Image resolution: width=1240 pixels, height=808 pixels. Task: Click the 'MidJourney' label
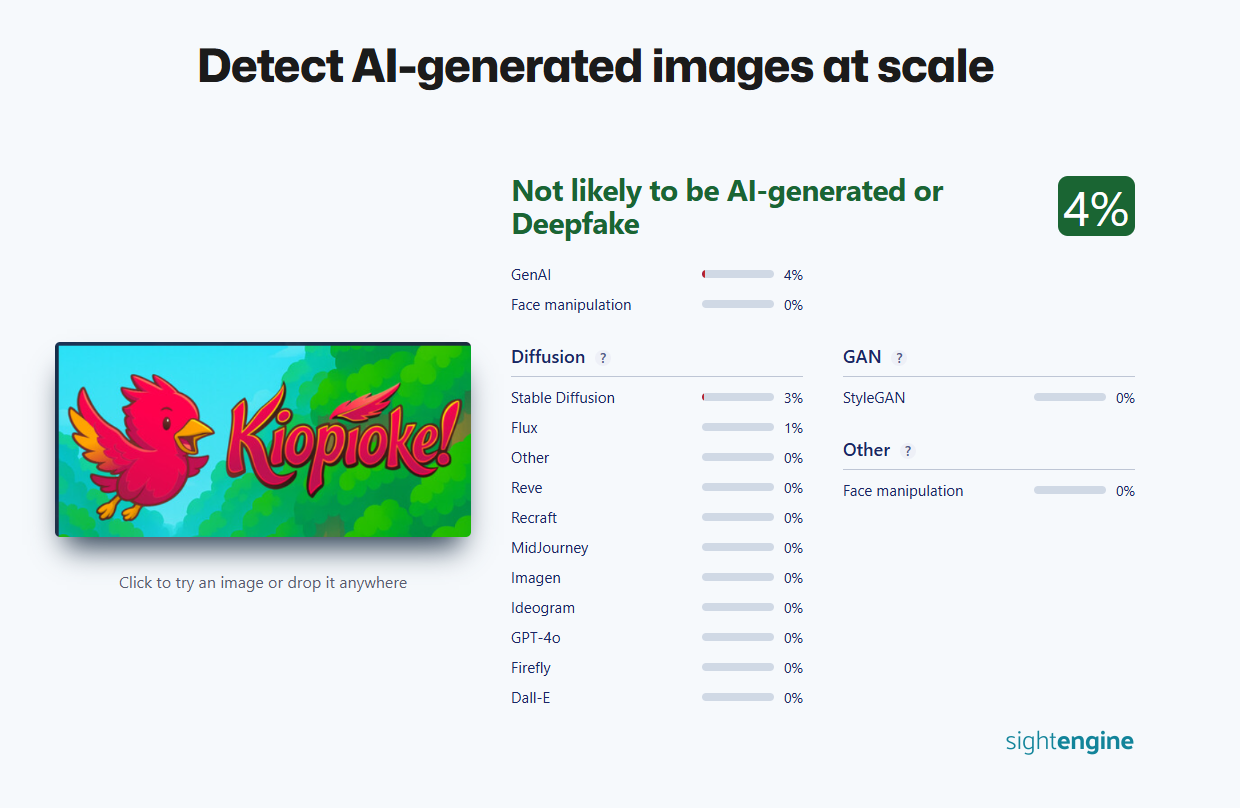(x=550, y=548)
